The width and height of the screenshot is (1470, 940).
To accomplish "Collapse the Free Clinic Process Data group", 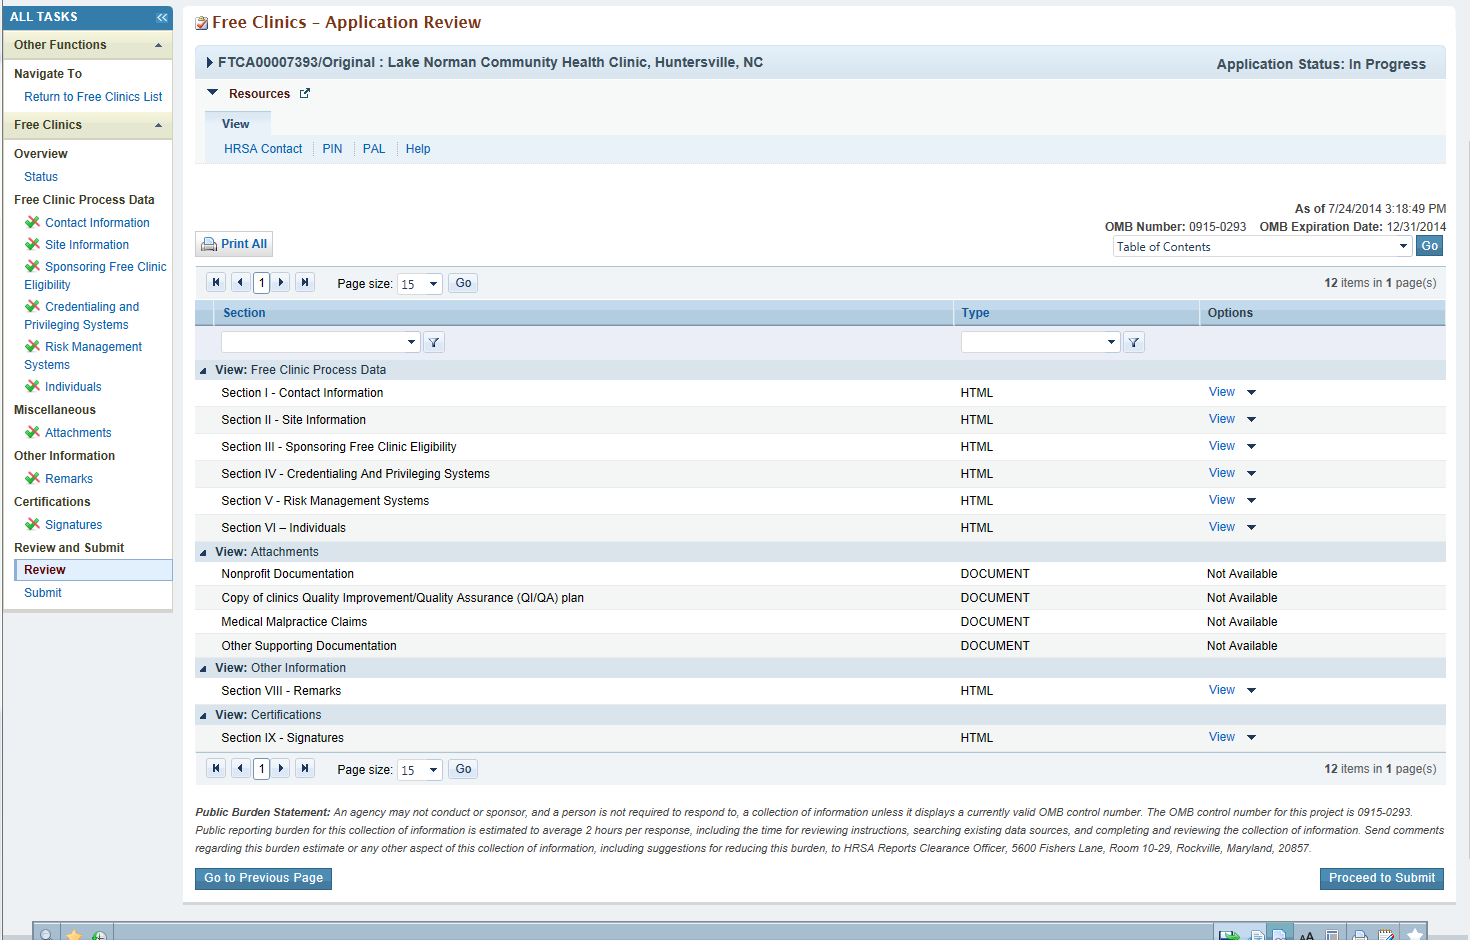I will coord(203,370).
